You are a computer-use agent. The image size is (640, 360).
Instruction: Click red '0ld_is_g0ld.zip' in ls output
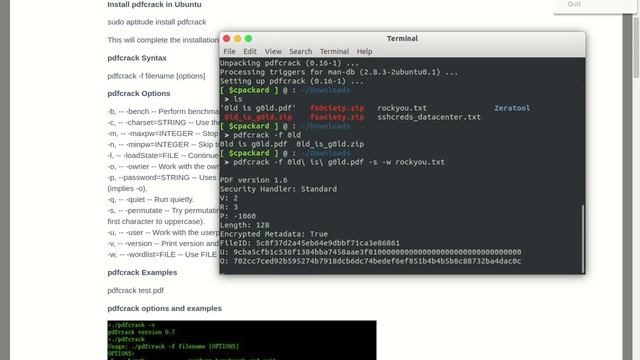[x=258, y=117]
